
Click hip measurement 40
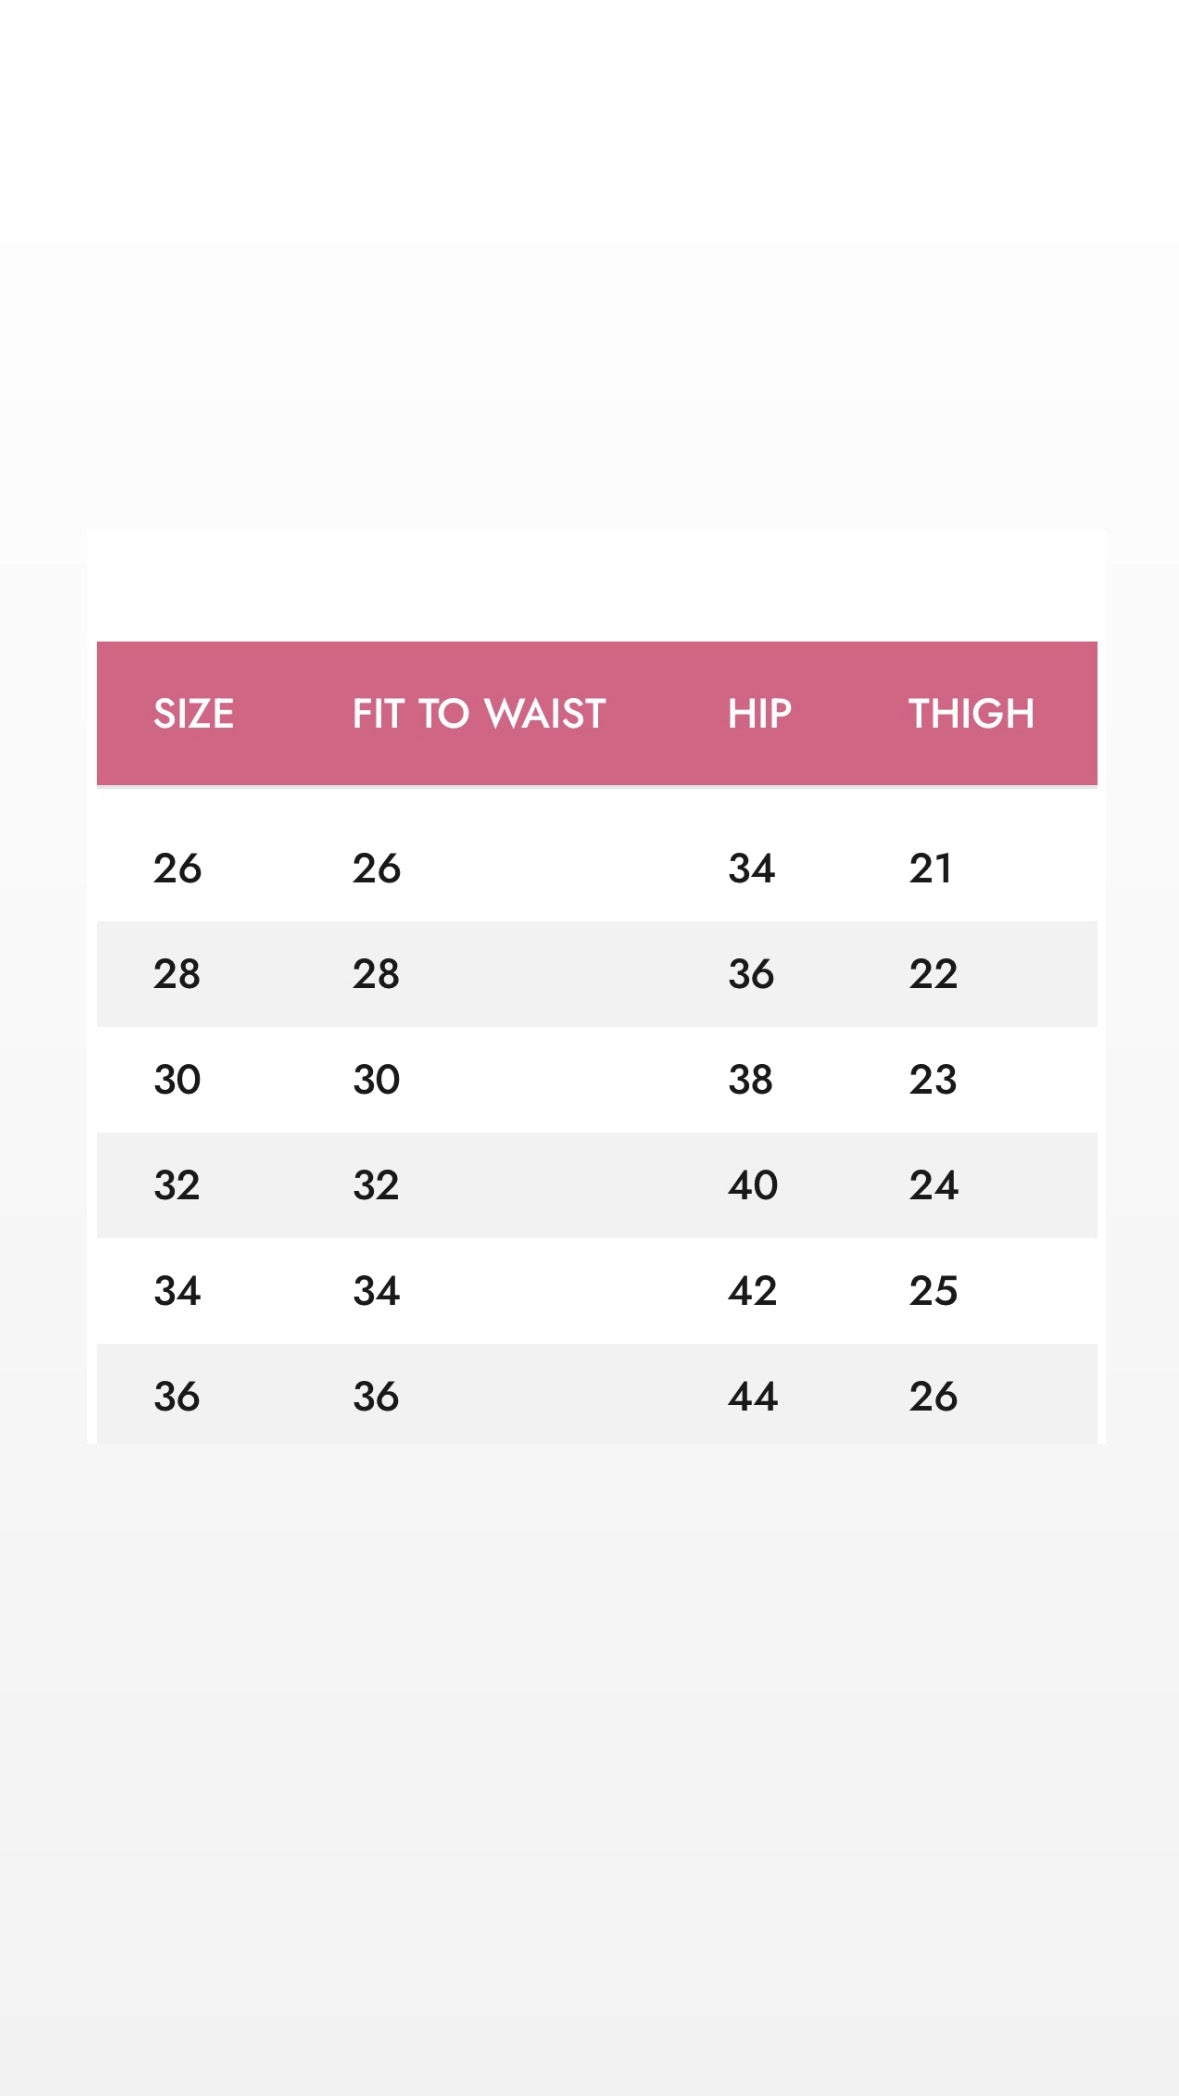[752, 1186]
